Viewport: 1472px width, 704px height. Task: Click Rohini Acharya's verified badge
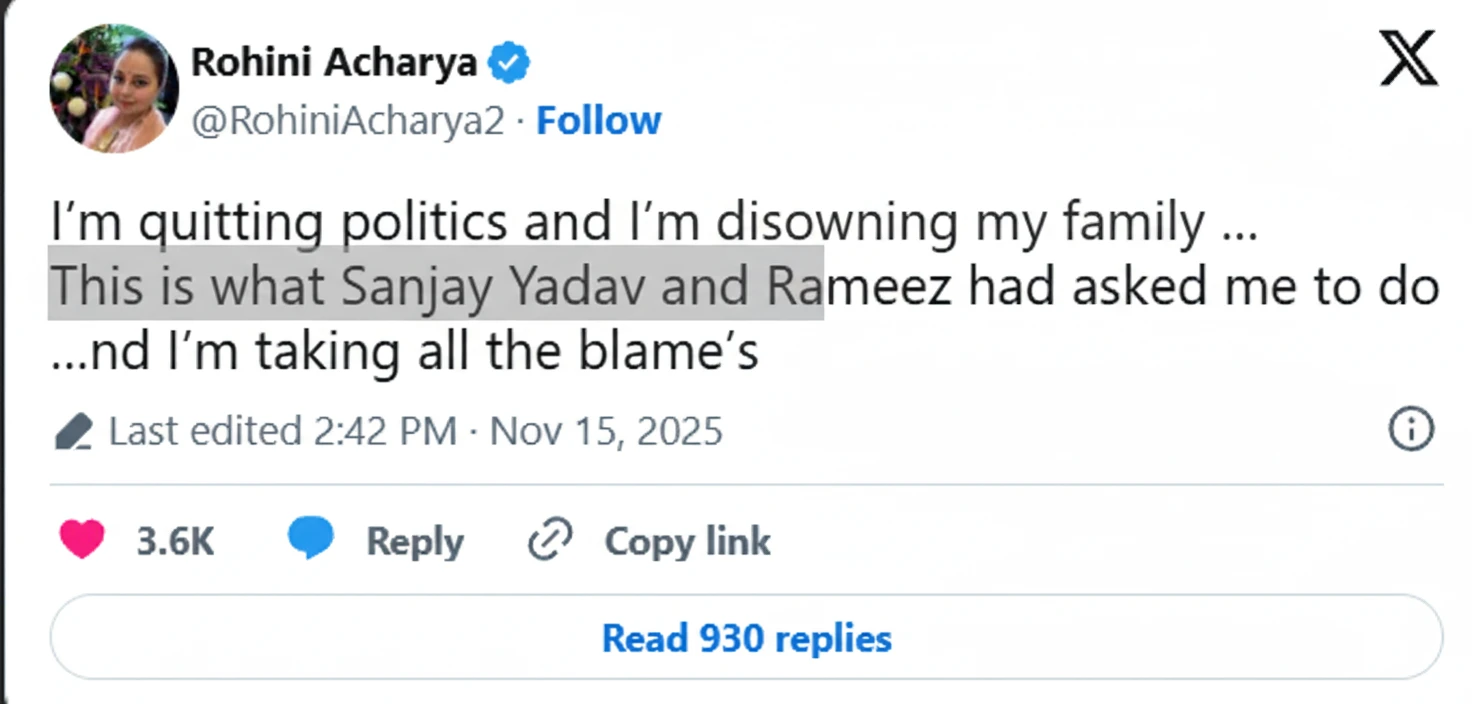509,60
